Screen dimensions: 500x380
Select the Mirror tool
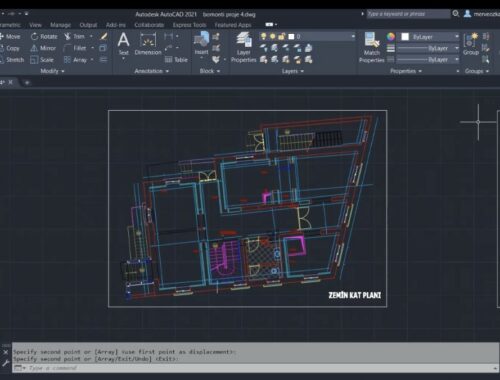click(x=43, y=48)
